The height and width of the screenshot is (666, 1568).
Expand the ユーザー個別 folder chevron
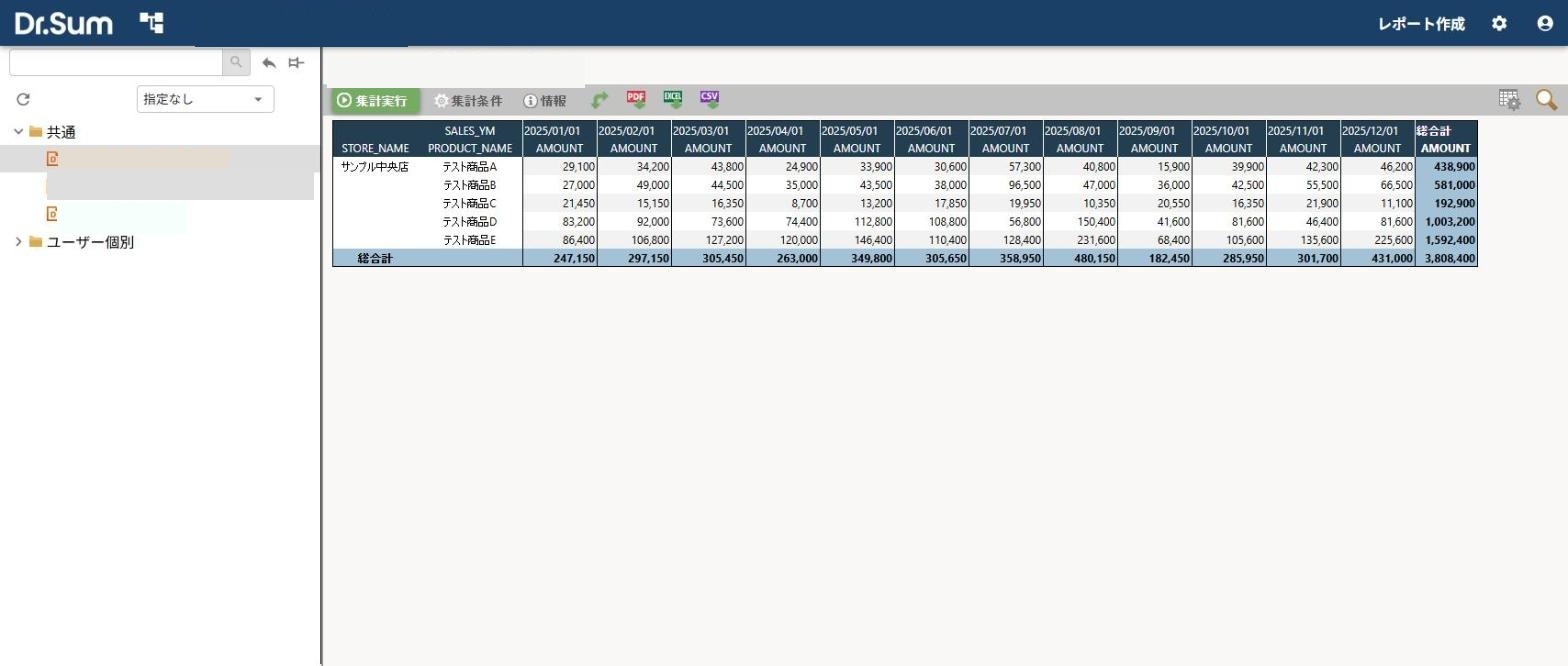pyautogui.click(x=18, y=242)
